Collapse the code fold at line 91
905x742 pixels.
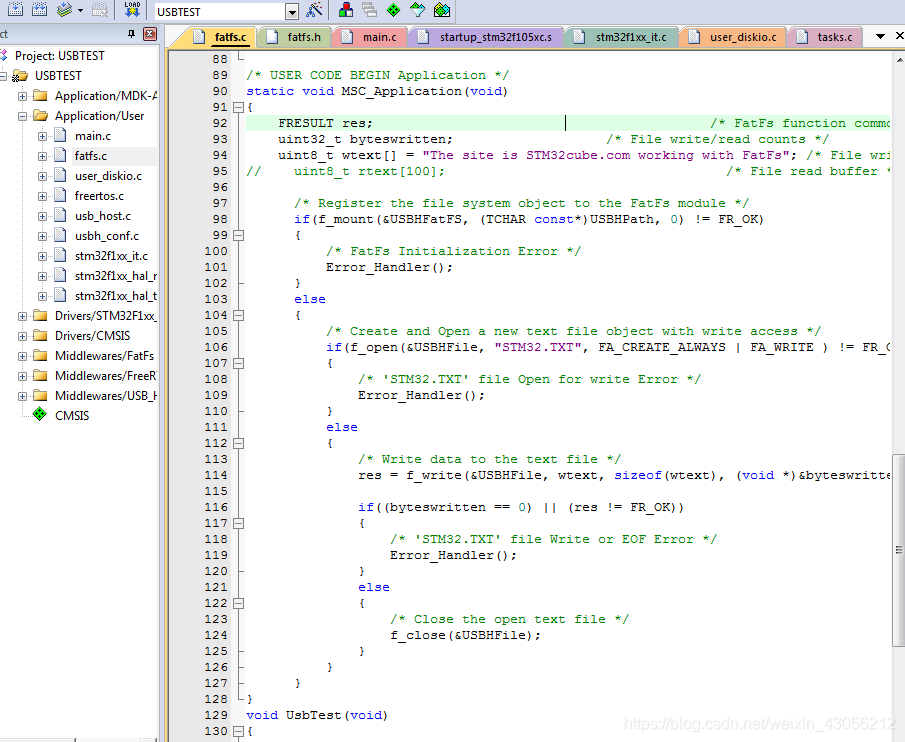238,107
